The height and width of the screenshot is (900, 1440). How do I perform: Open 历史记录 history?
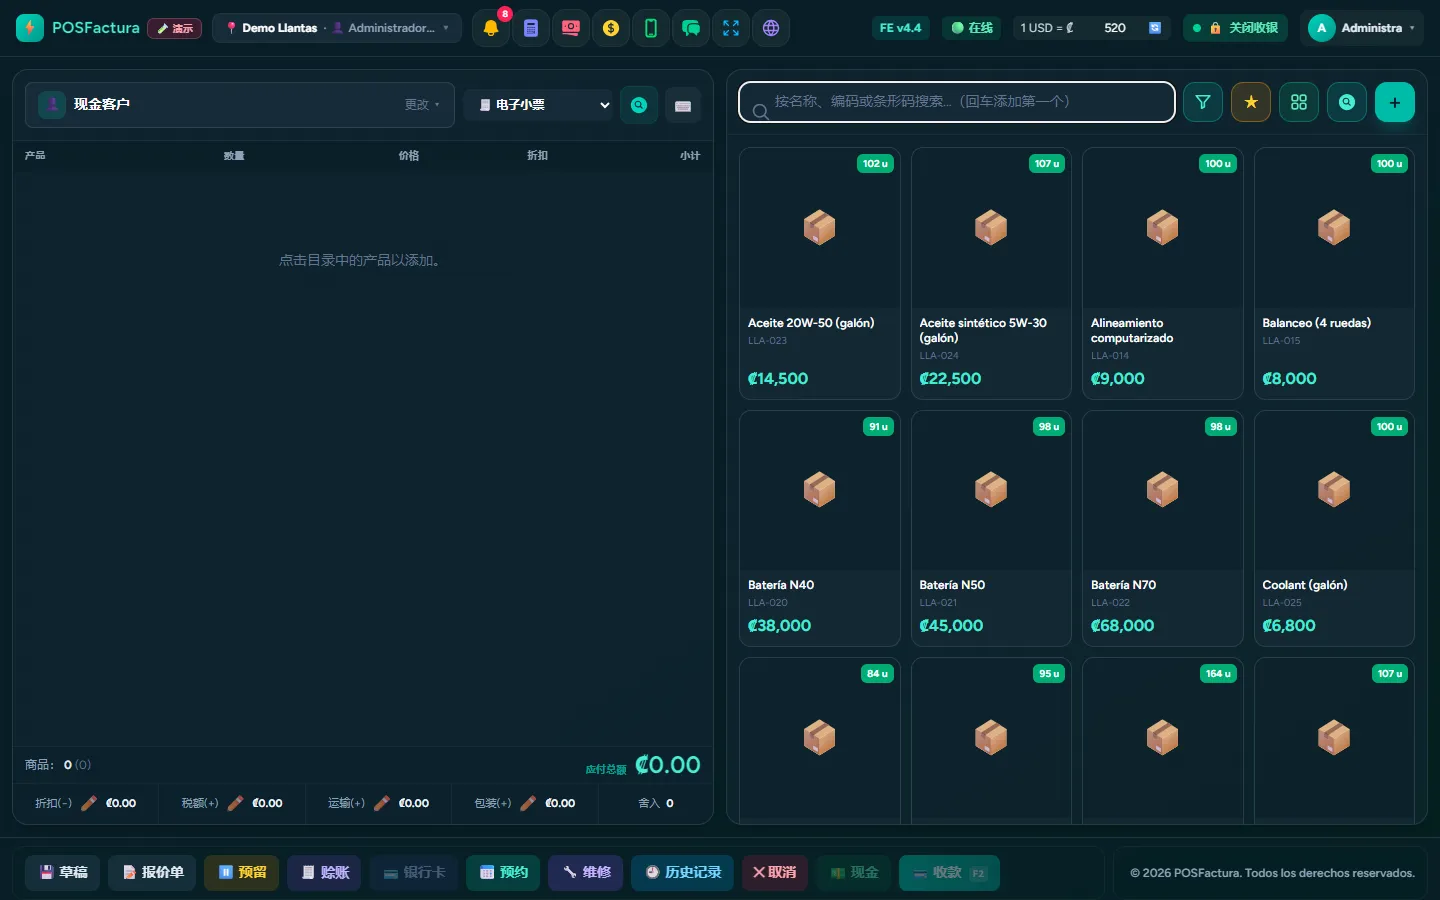(683, 872)
